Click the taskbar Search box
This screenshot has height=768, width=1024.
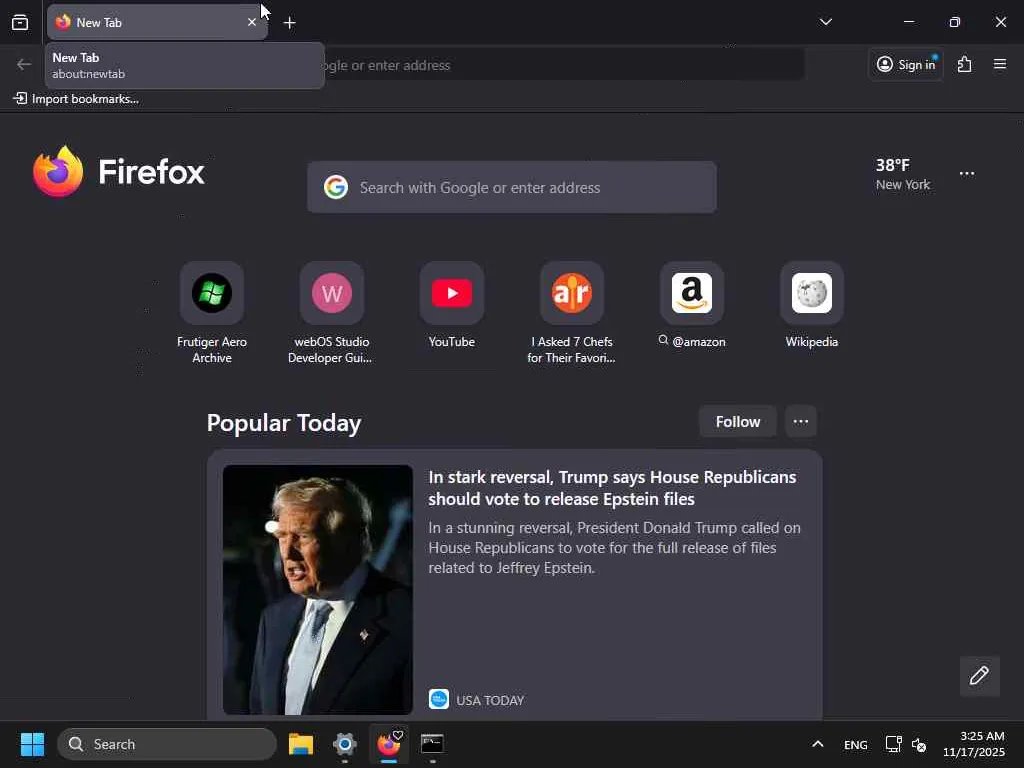[x=167, y=744]
